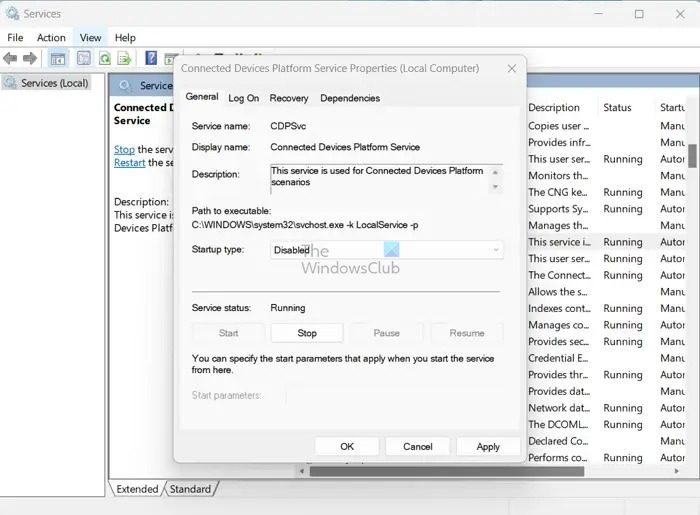Click the 'Provides infr...' description cell

click(559, 142)
